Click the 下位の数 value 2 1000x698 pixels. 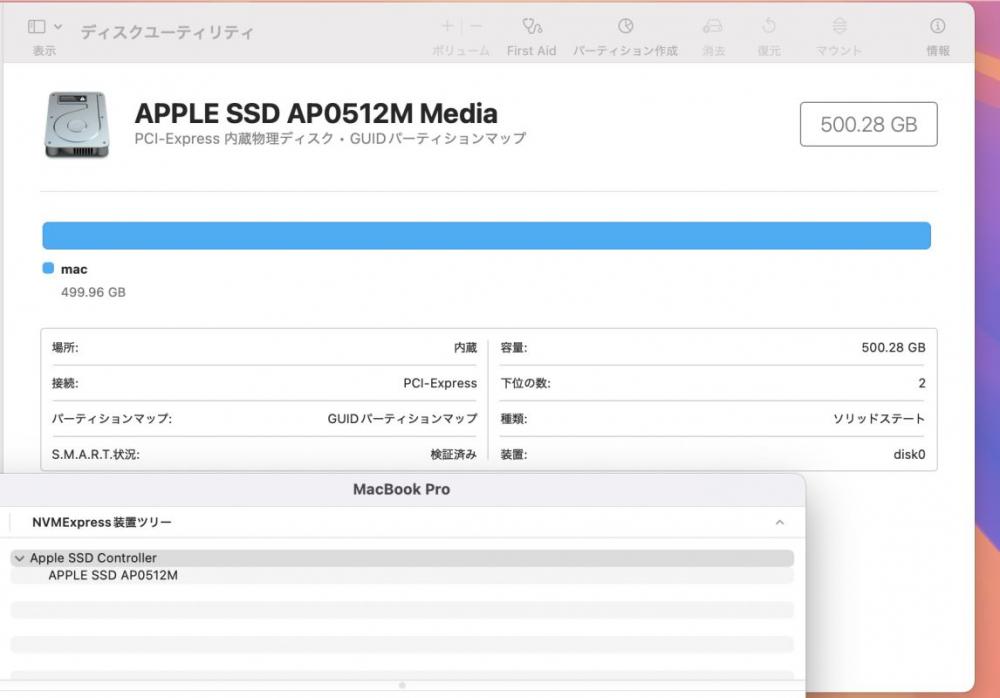coord(922,383)
